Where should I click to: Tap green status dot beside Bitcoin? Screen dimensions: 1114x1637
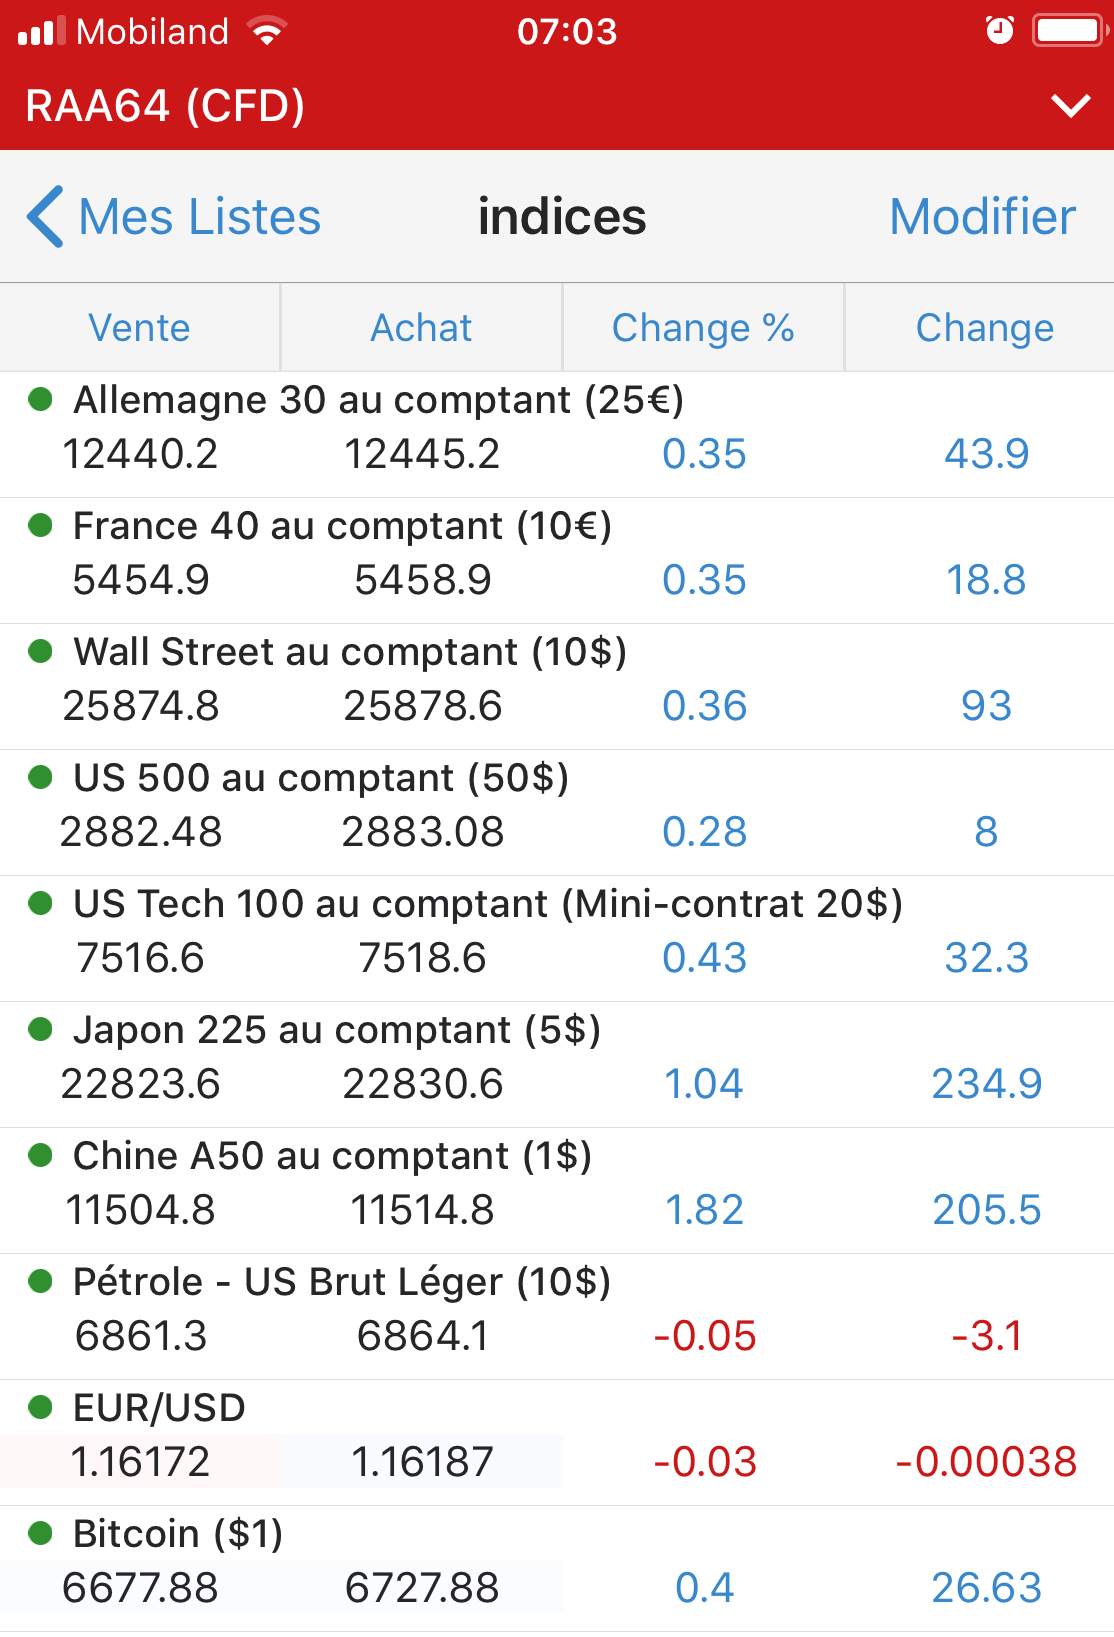click(40, 1533)
